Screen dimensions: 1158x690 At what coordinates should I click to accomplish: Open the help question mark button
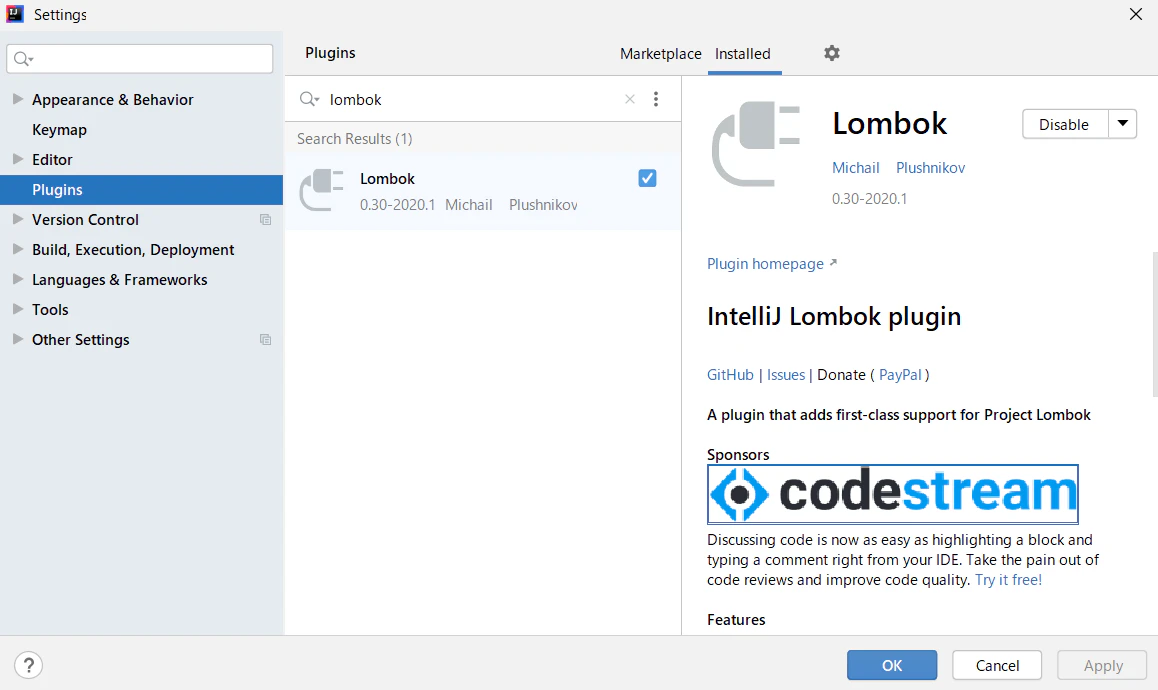coord(28,665)
